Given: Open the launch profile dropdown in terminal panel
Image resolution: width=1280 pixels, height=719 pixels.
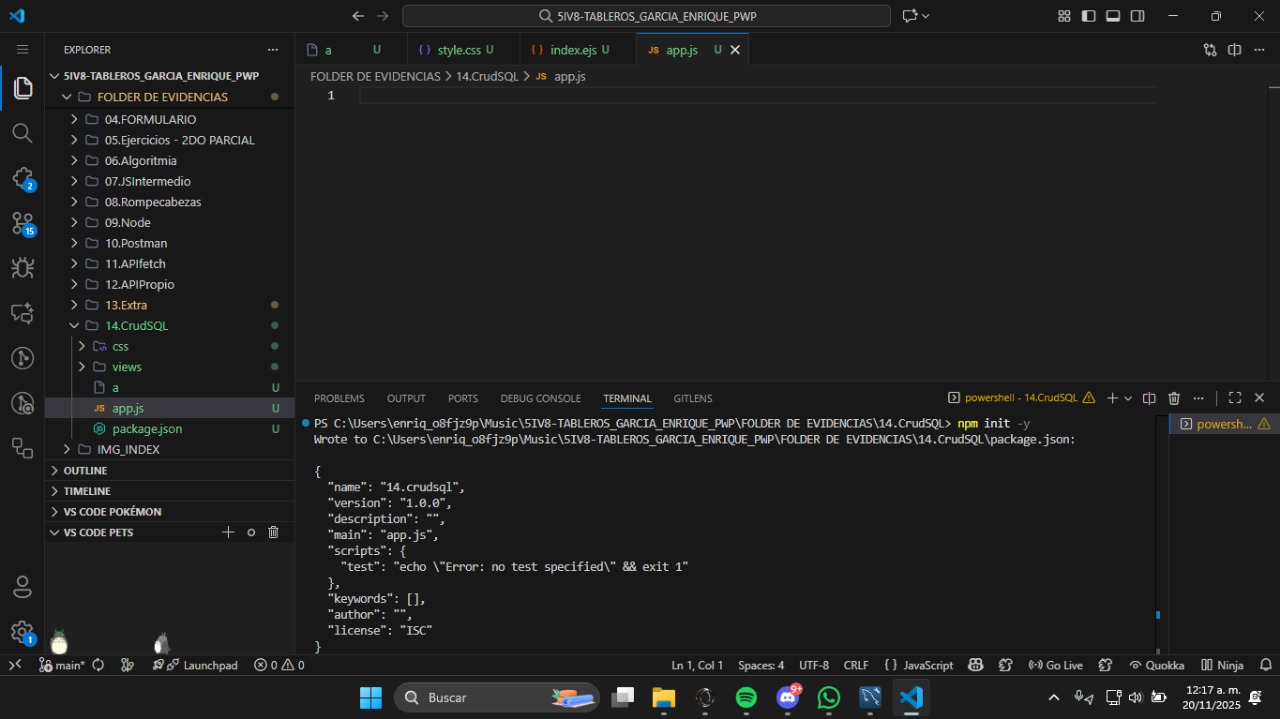Looking at the screenshot, I should (x=1128, y=397).
